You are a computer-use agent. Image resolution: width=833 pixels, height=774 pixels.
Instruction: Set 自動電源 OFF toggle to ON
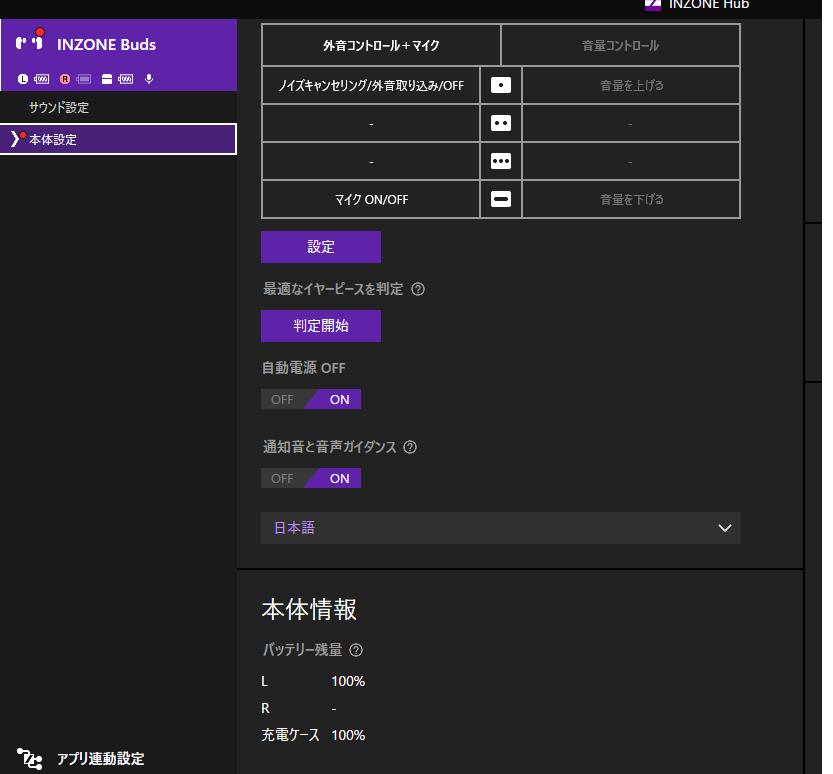point(339,399)
